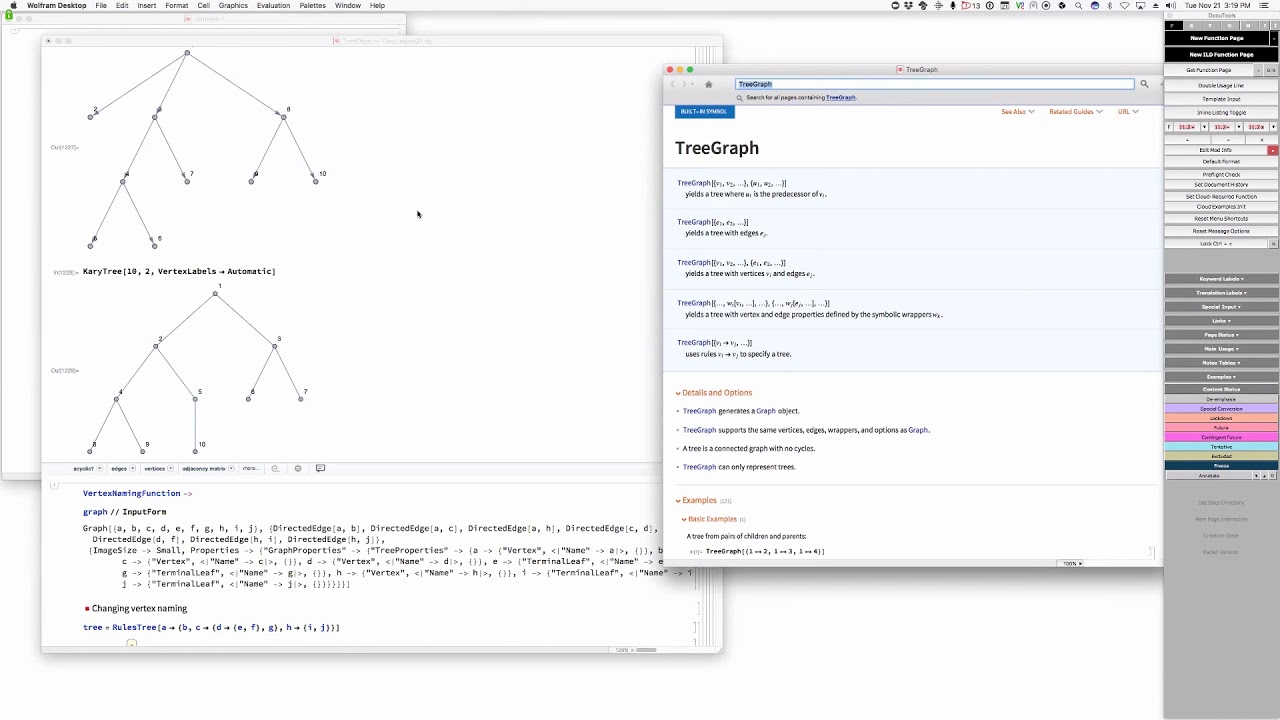
Task: Click Preflight Check button
Action: (1221, 175)
